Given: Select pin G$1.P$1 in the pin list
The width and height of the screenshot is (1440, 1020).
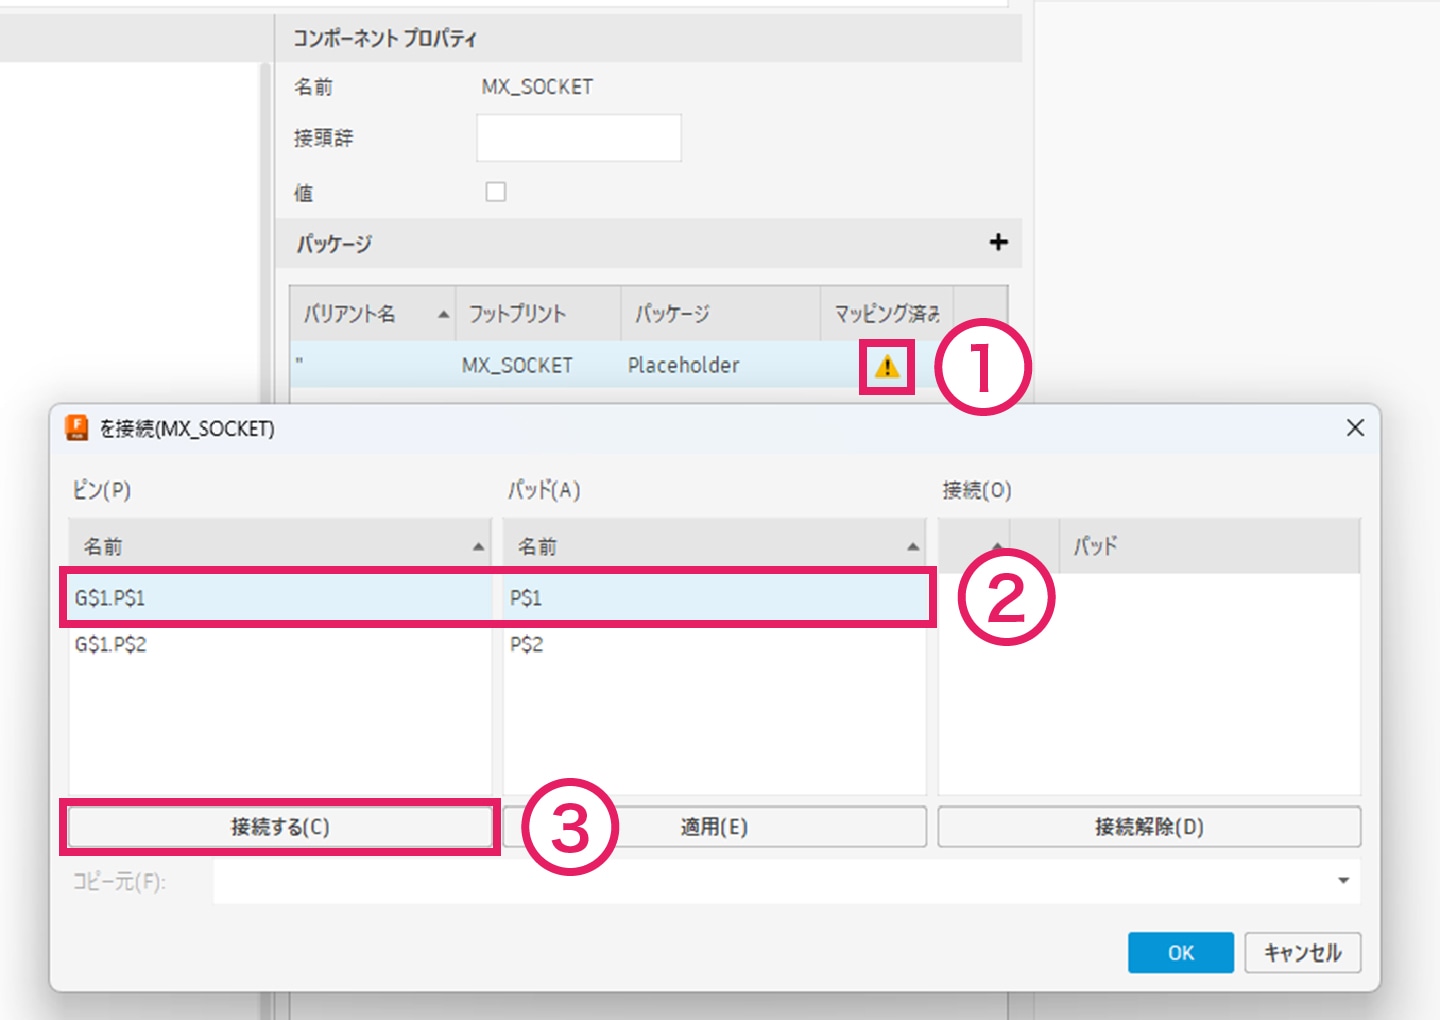Looking at the screenshot, I should [110, 598].
